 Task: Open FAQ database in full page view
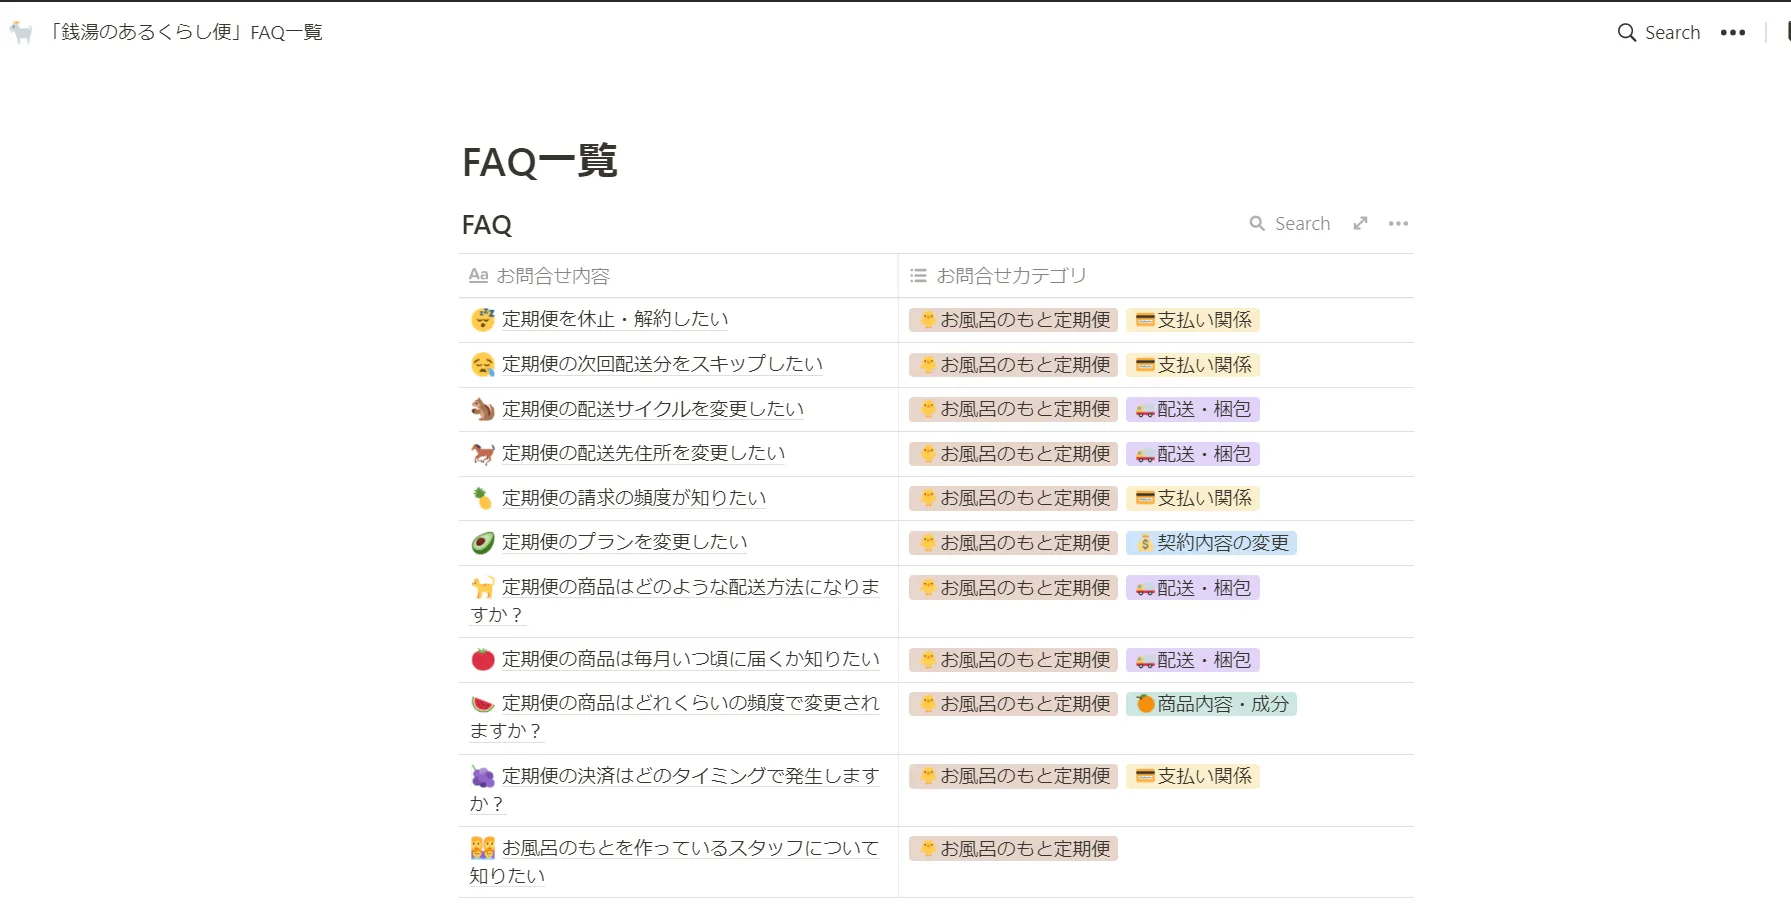1360,224
